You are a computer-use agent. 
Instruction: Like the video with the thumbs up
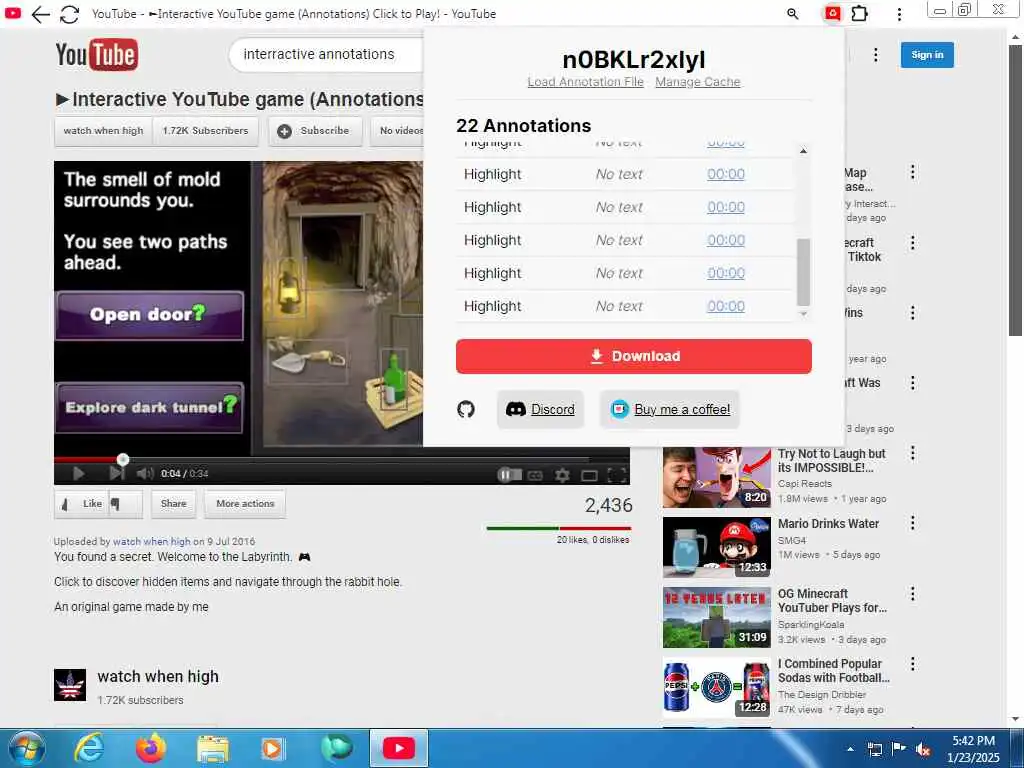tap(66, 504)
